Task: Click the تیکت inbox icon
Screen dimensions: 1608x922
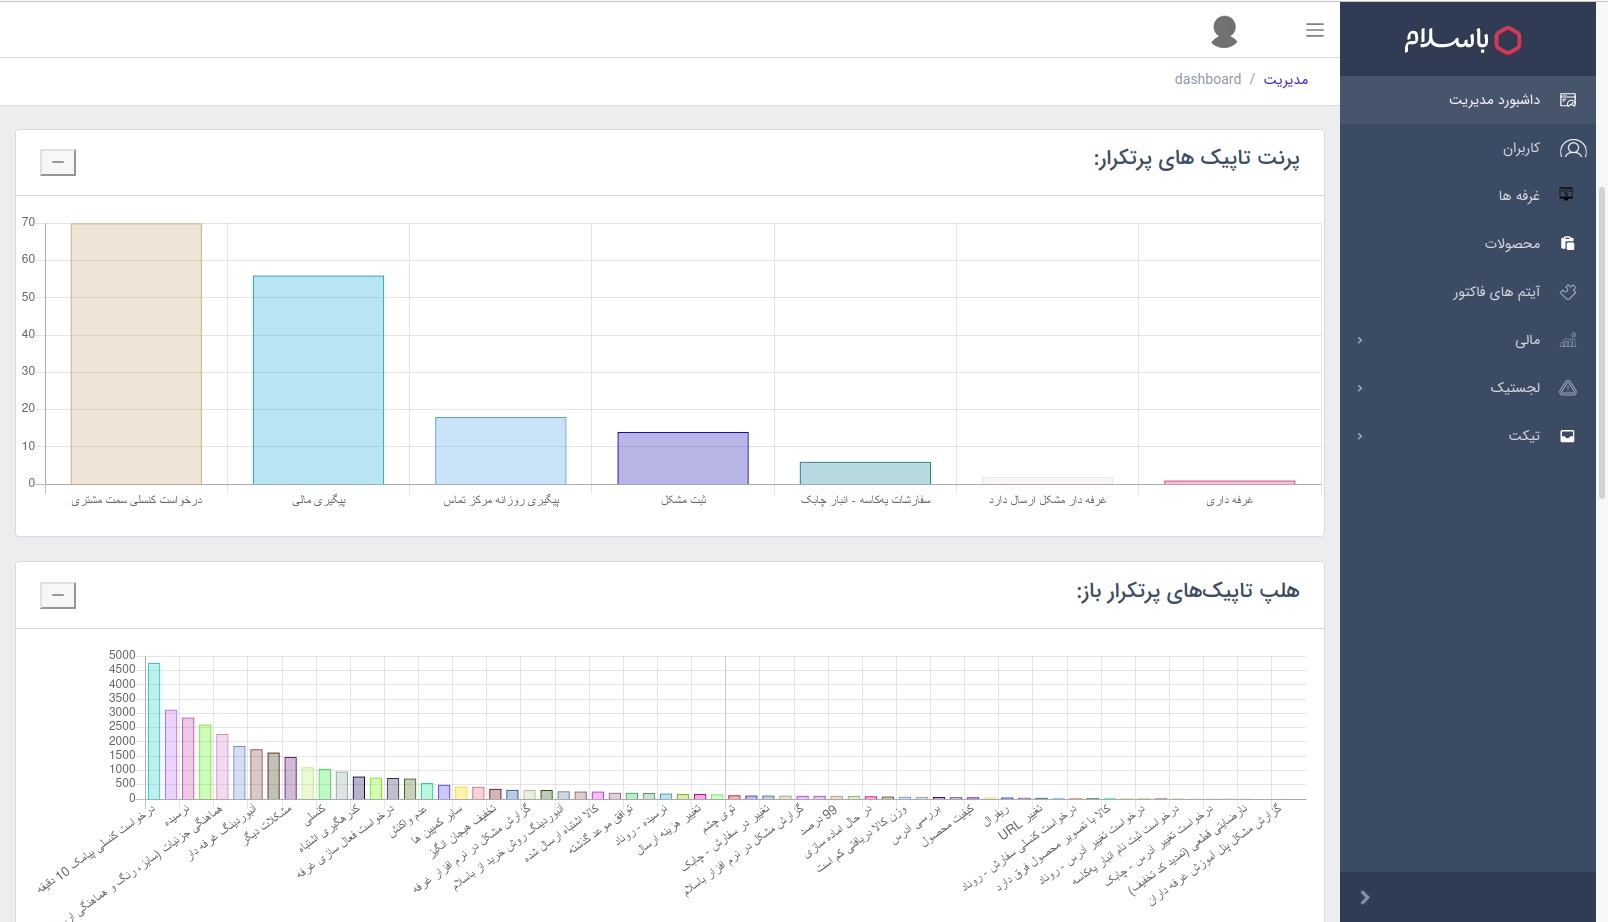Action: 1567,436
